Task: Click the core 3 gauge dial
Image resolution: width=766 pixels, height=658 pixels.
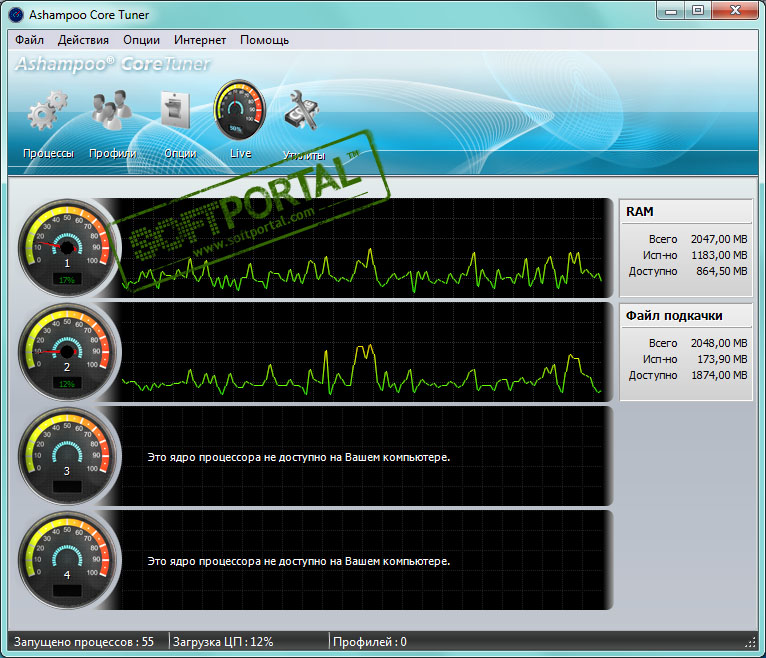Action: click(67, 456)
